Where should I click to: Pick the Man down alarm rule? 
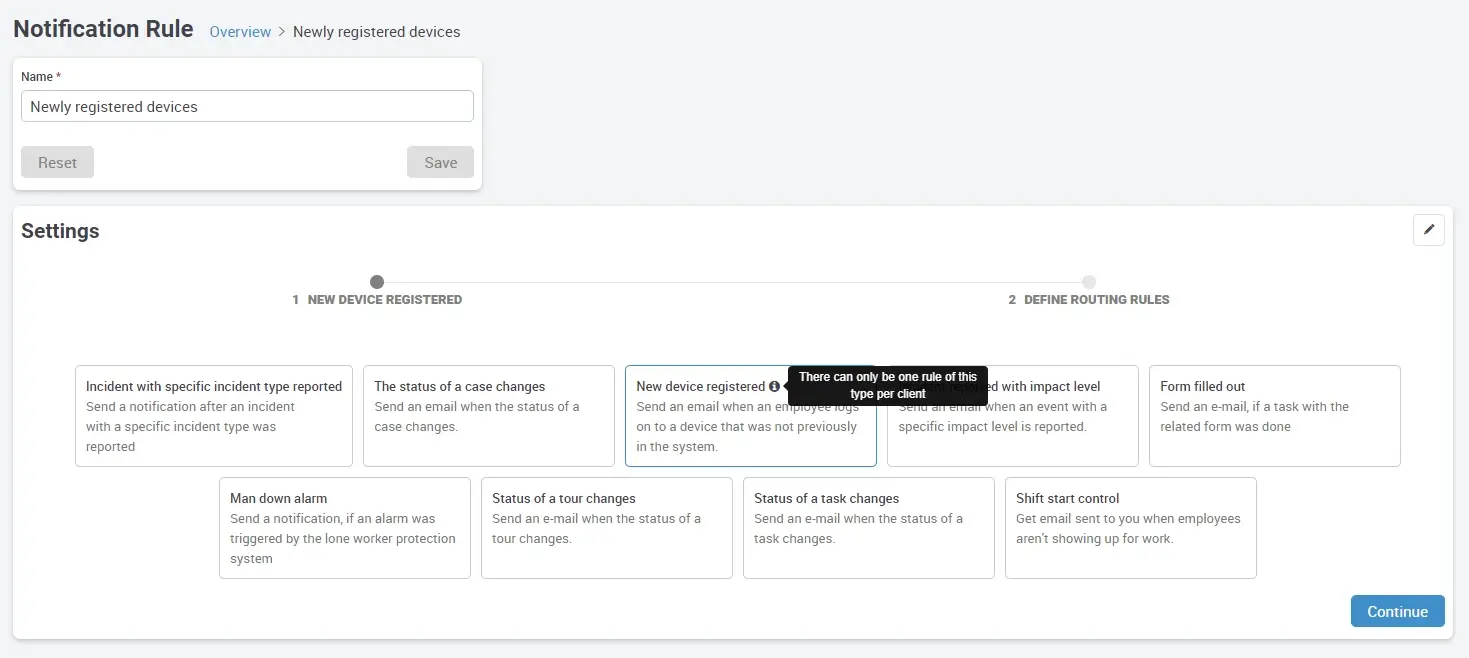pyautogui.click(x=344, y=528)
